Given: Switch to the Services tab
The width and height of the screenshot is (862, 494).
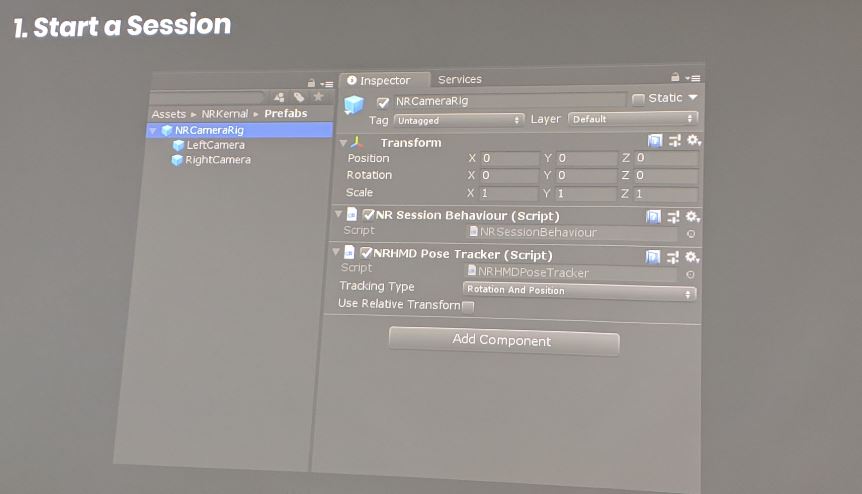Looking at the screenshot, I should tap(459, 80).
